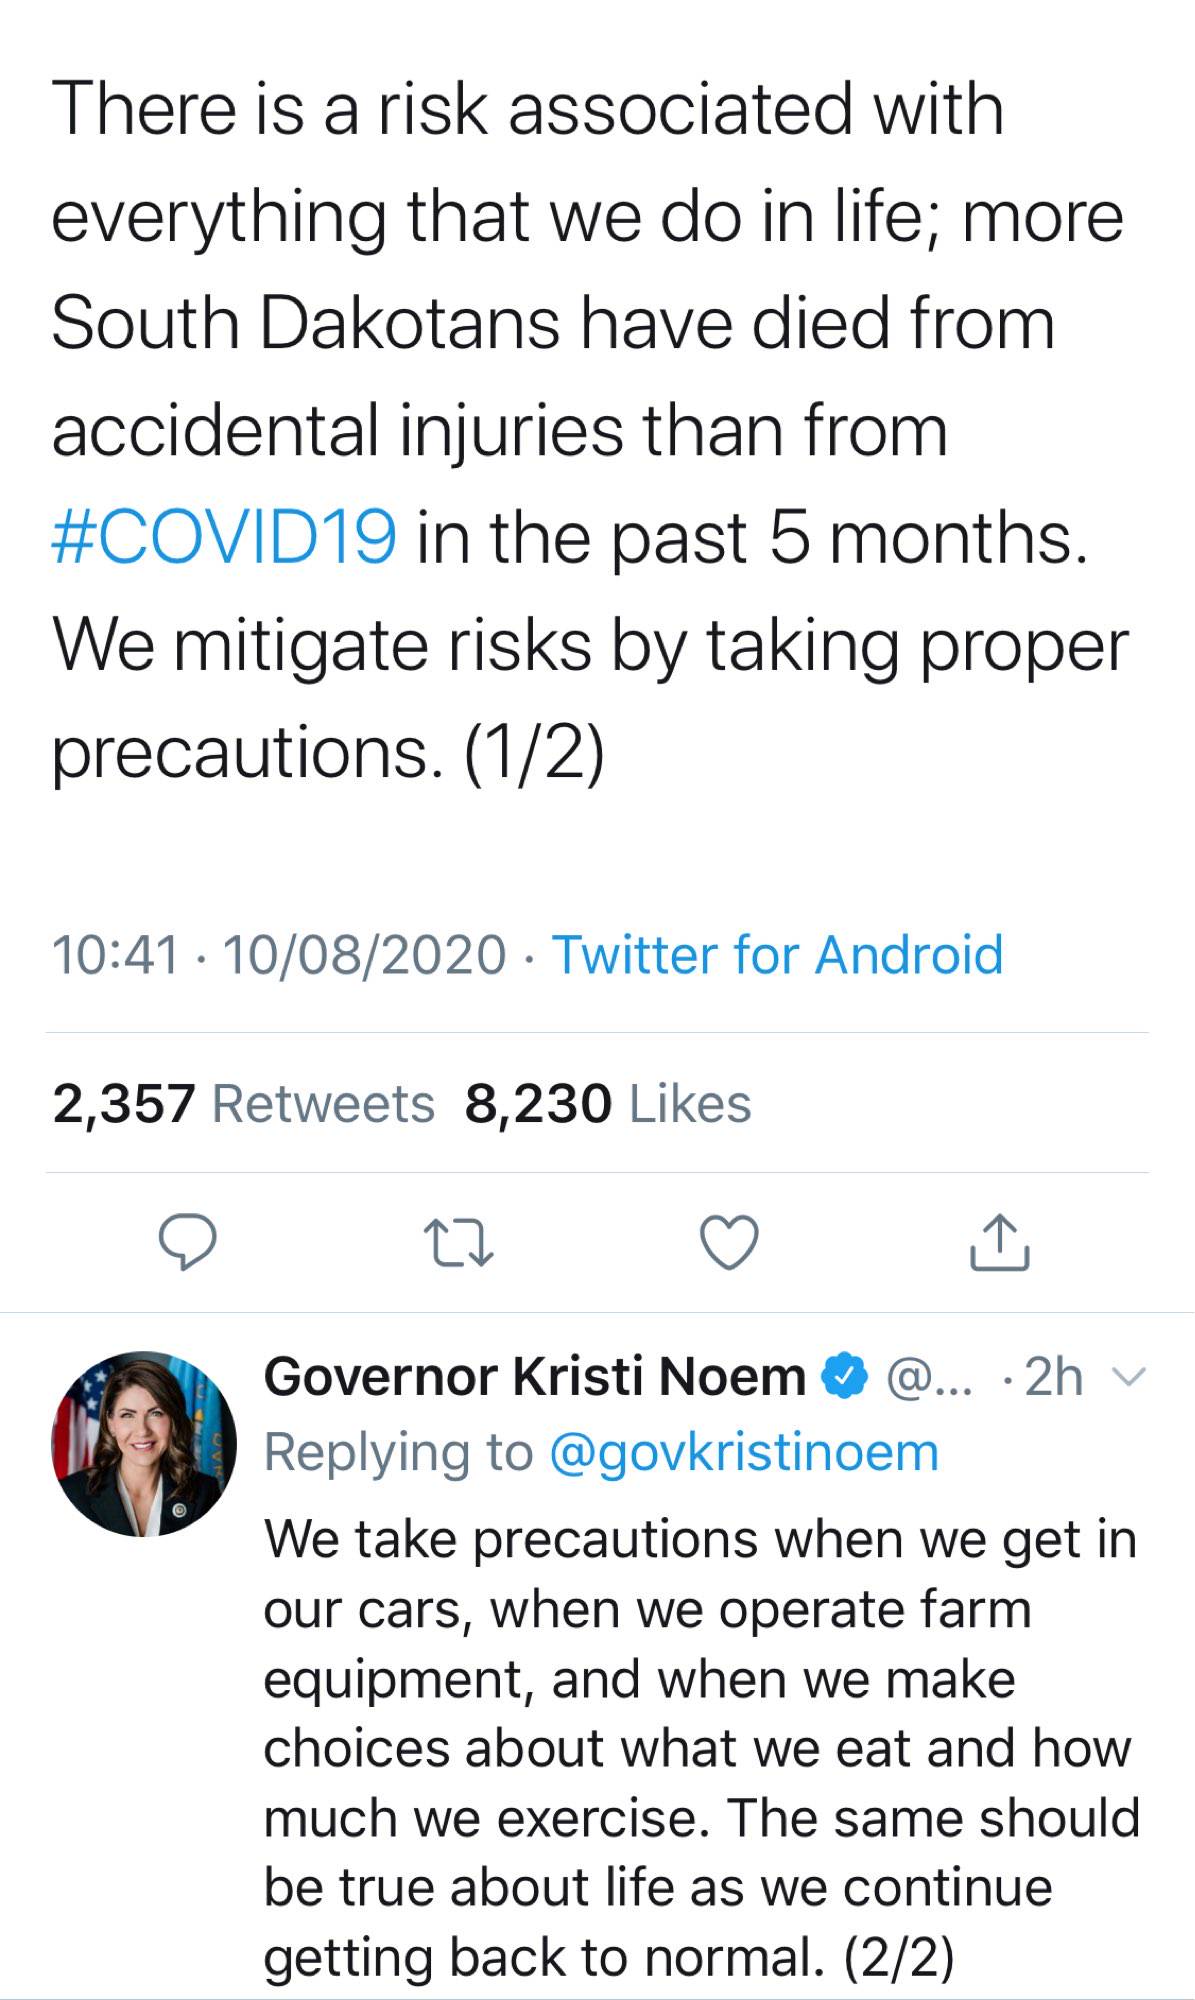Like the tweet with the heart icon

tap(728, 1242)
